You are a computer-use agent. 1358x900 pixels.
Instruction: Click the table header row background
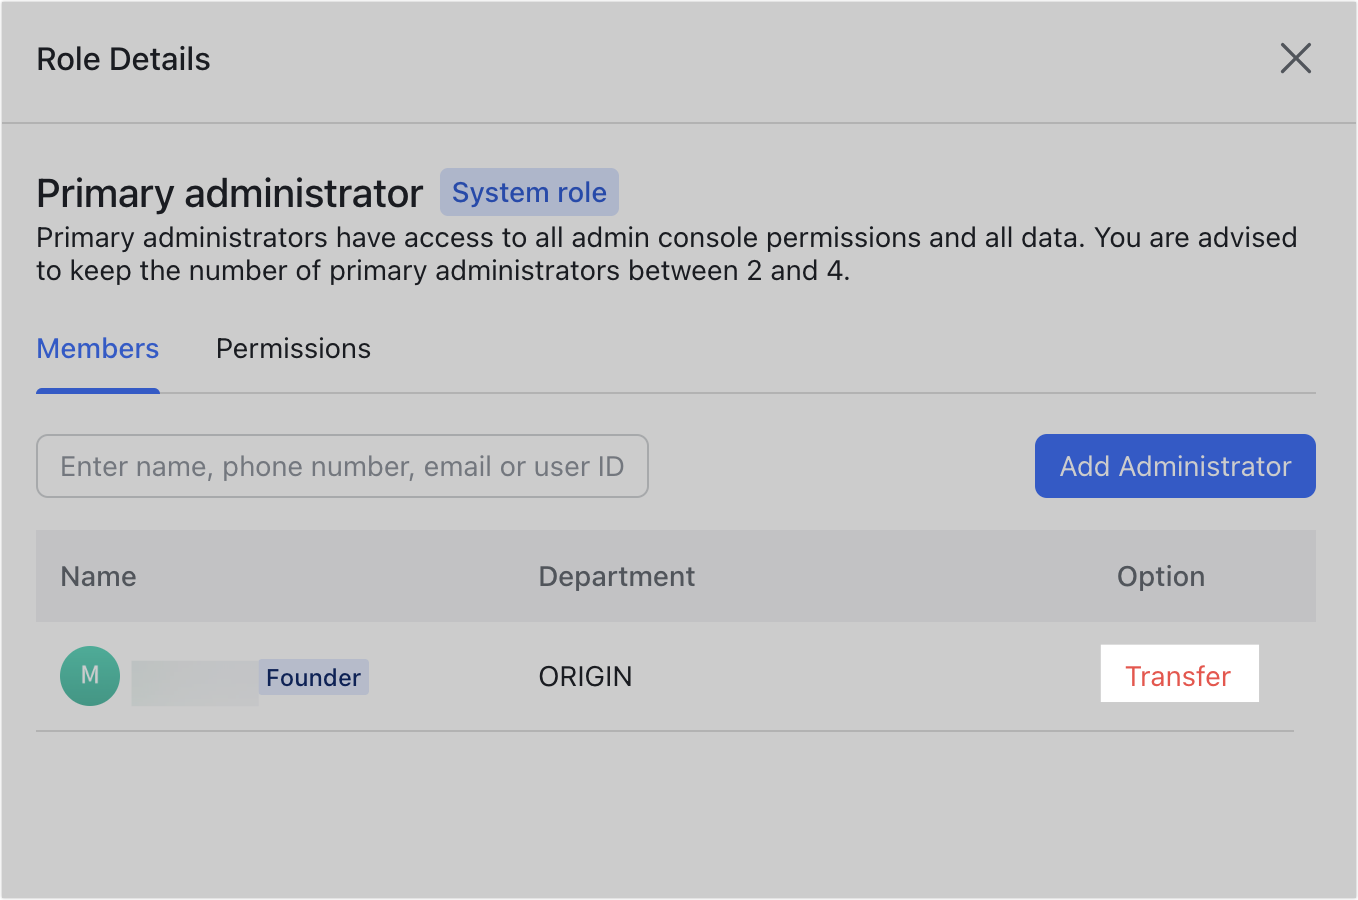tap(850, 576)
